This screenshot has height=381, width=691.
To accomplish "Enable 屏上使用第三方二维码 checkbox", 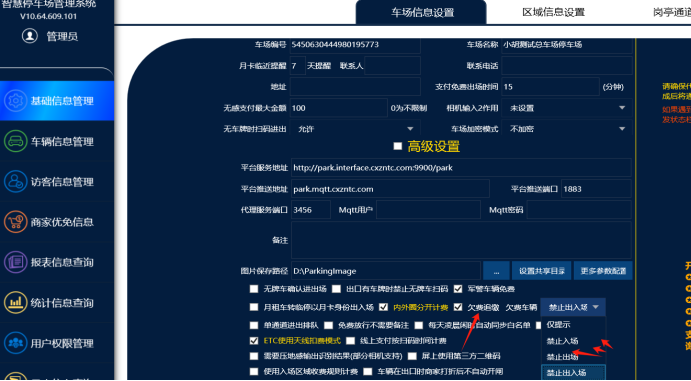I will [x=412, y=356].
